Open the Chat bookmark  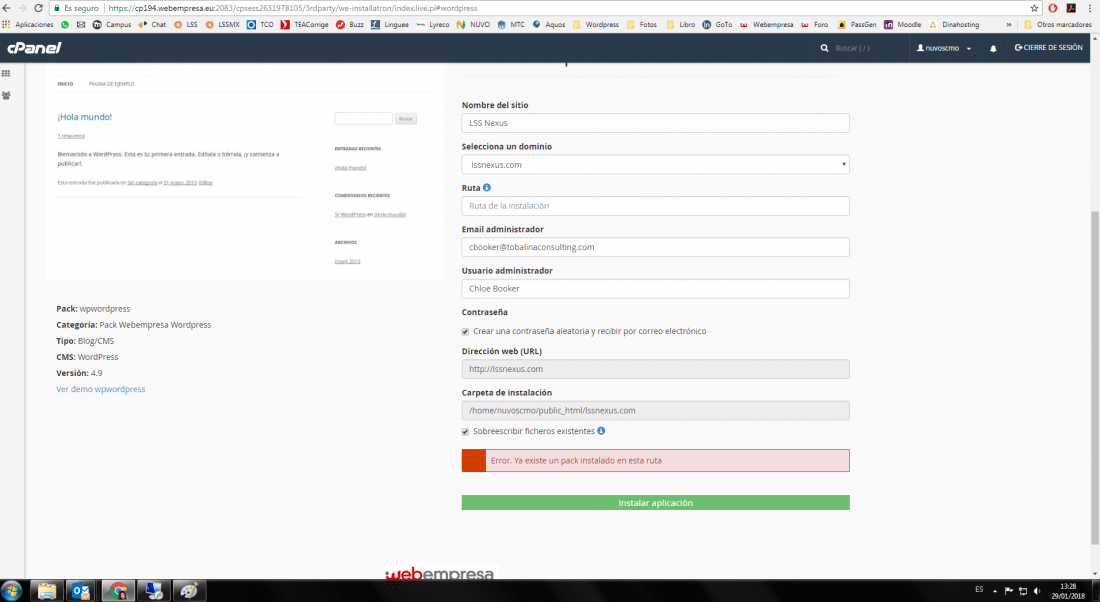(152, 25)
